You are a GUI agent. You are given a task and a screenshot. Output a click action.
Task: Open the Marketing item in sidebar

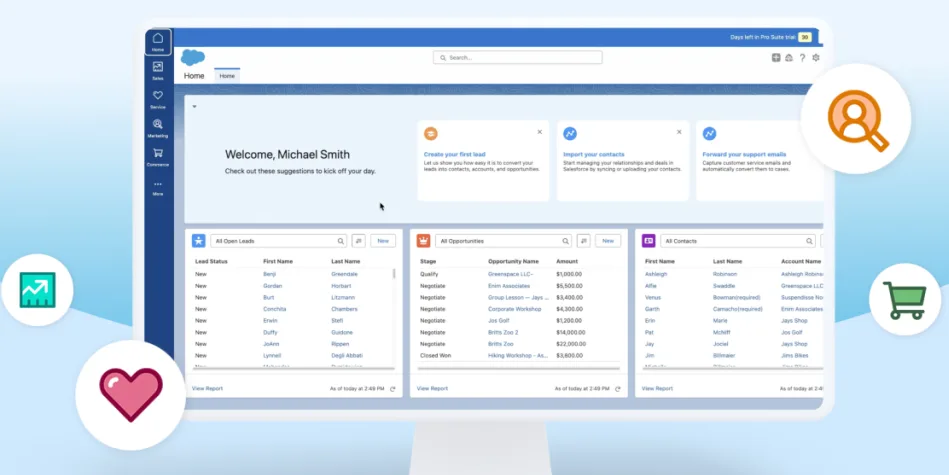tap(158, 128)
